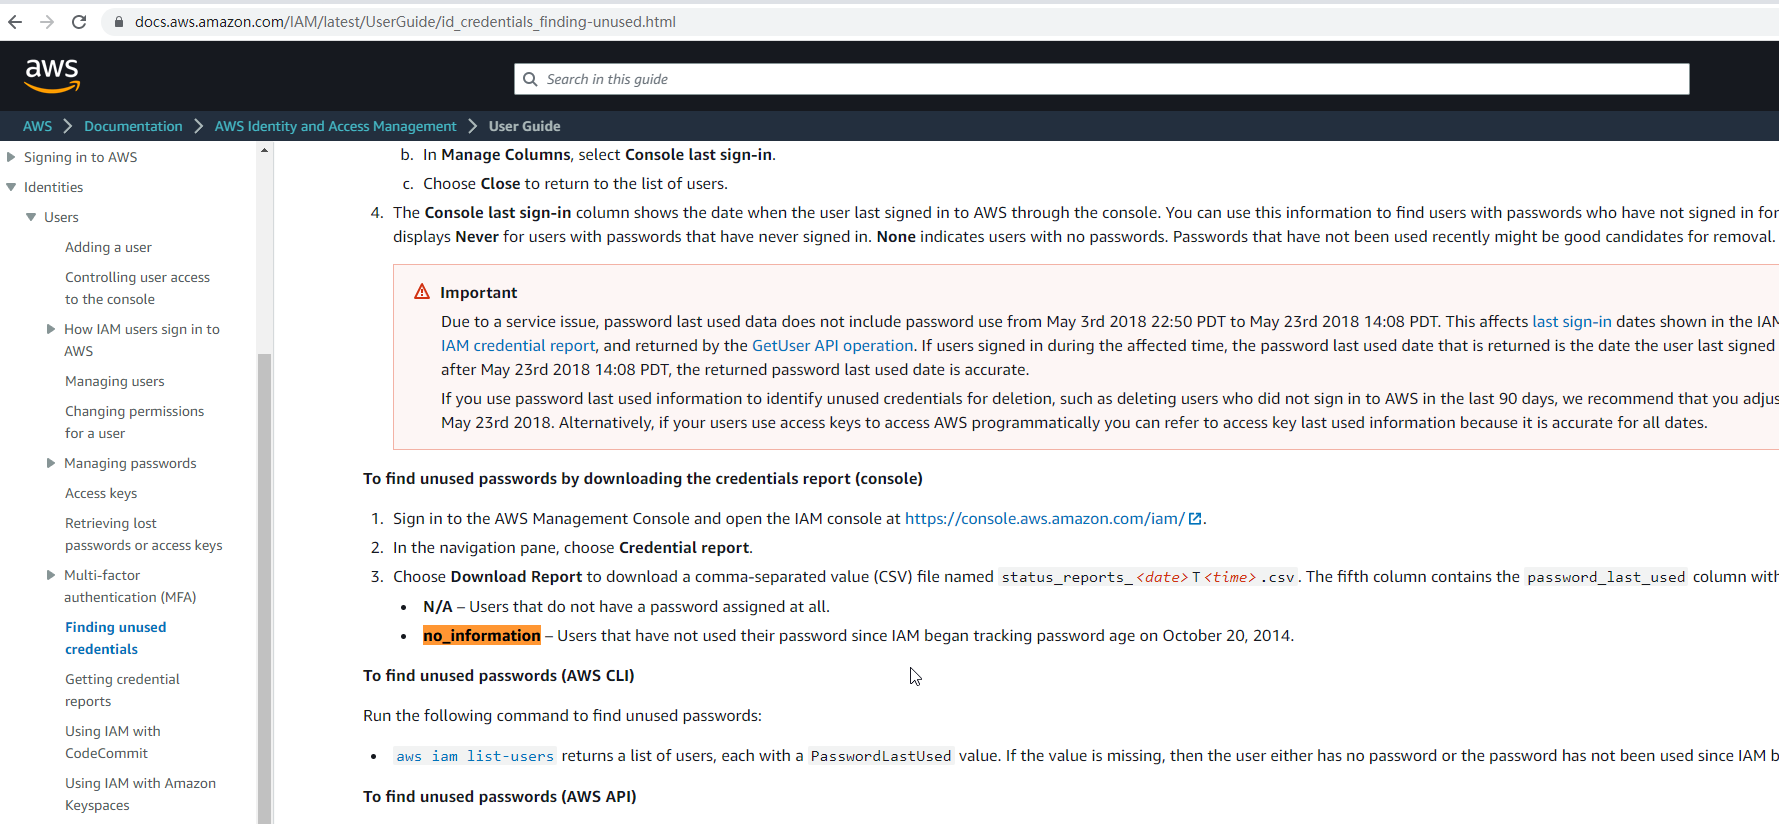Expand Managing passwords node arrow
Viewport: 1779px width, 824px height.
51,463
